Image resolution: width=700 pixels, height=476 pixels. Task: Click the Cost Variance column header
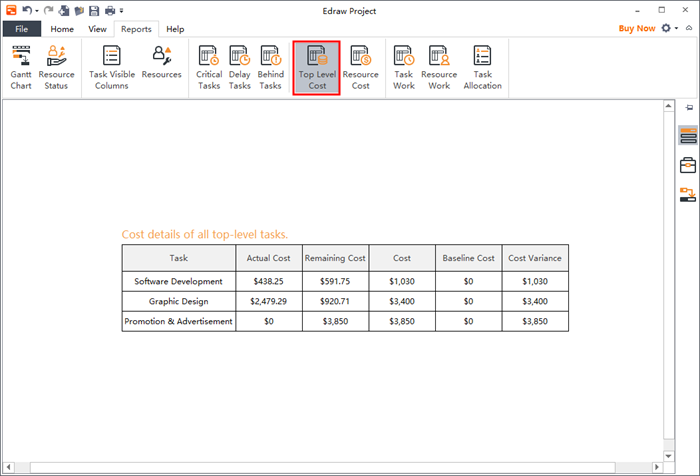pos(535,258)
